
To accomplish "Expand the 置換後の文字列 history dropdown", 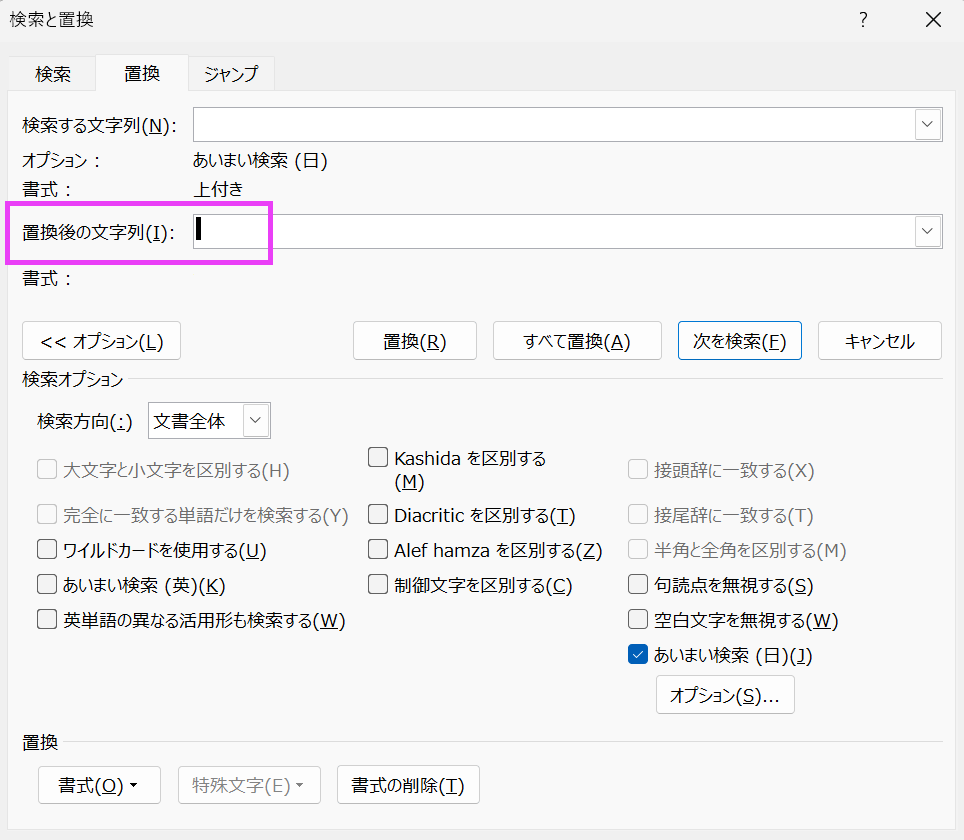I will tap(928, 231).
